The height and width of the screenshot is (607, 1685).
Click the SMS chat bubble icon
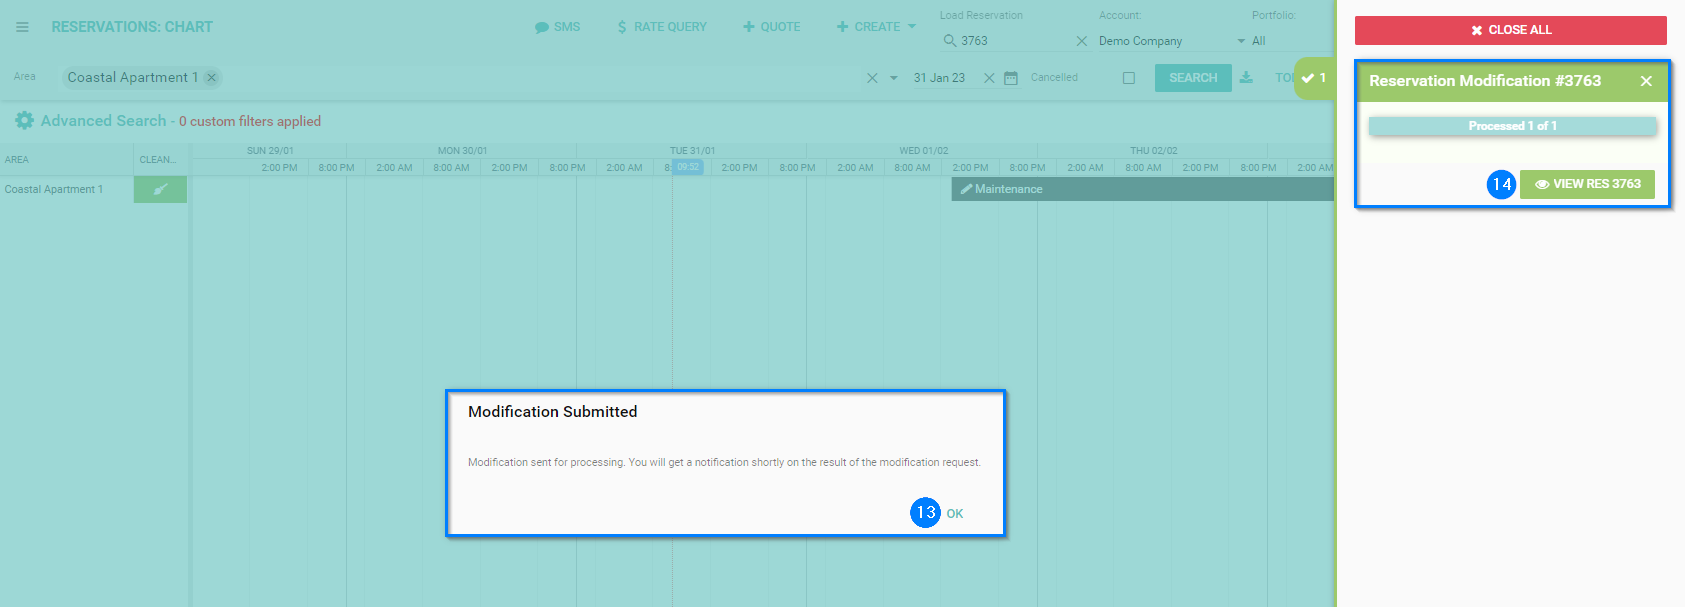point(541,27)
